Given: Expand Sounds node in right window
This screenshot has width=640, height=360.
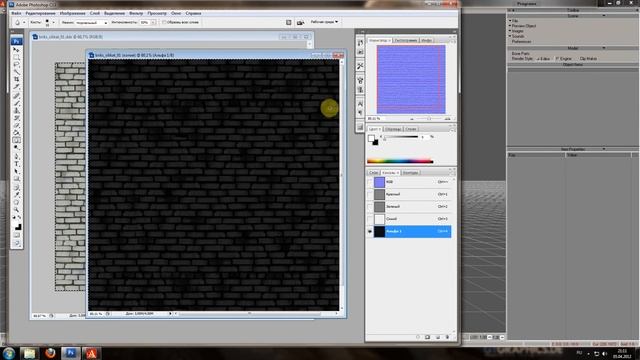Looking at the screenshot, I should 510,36.
